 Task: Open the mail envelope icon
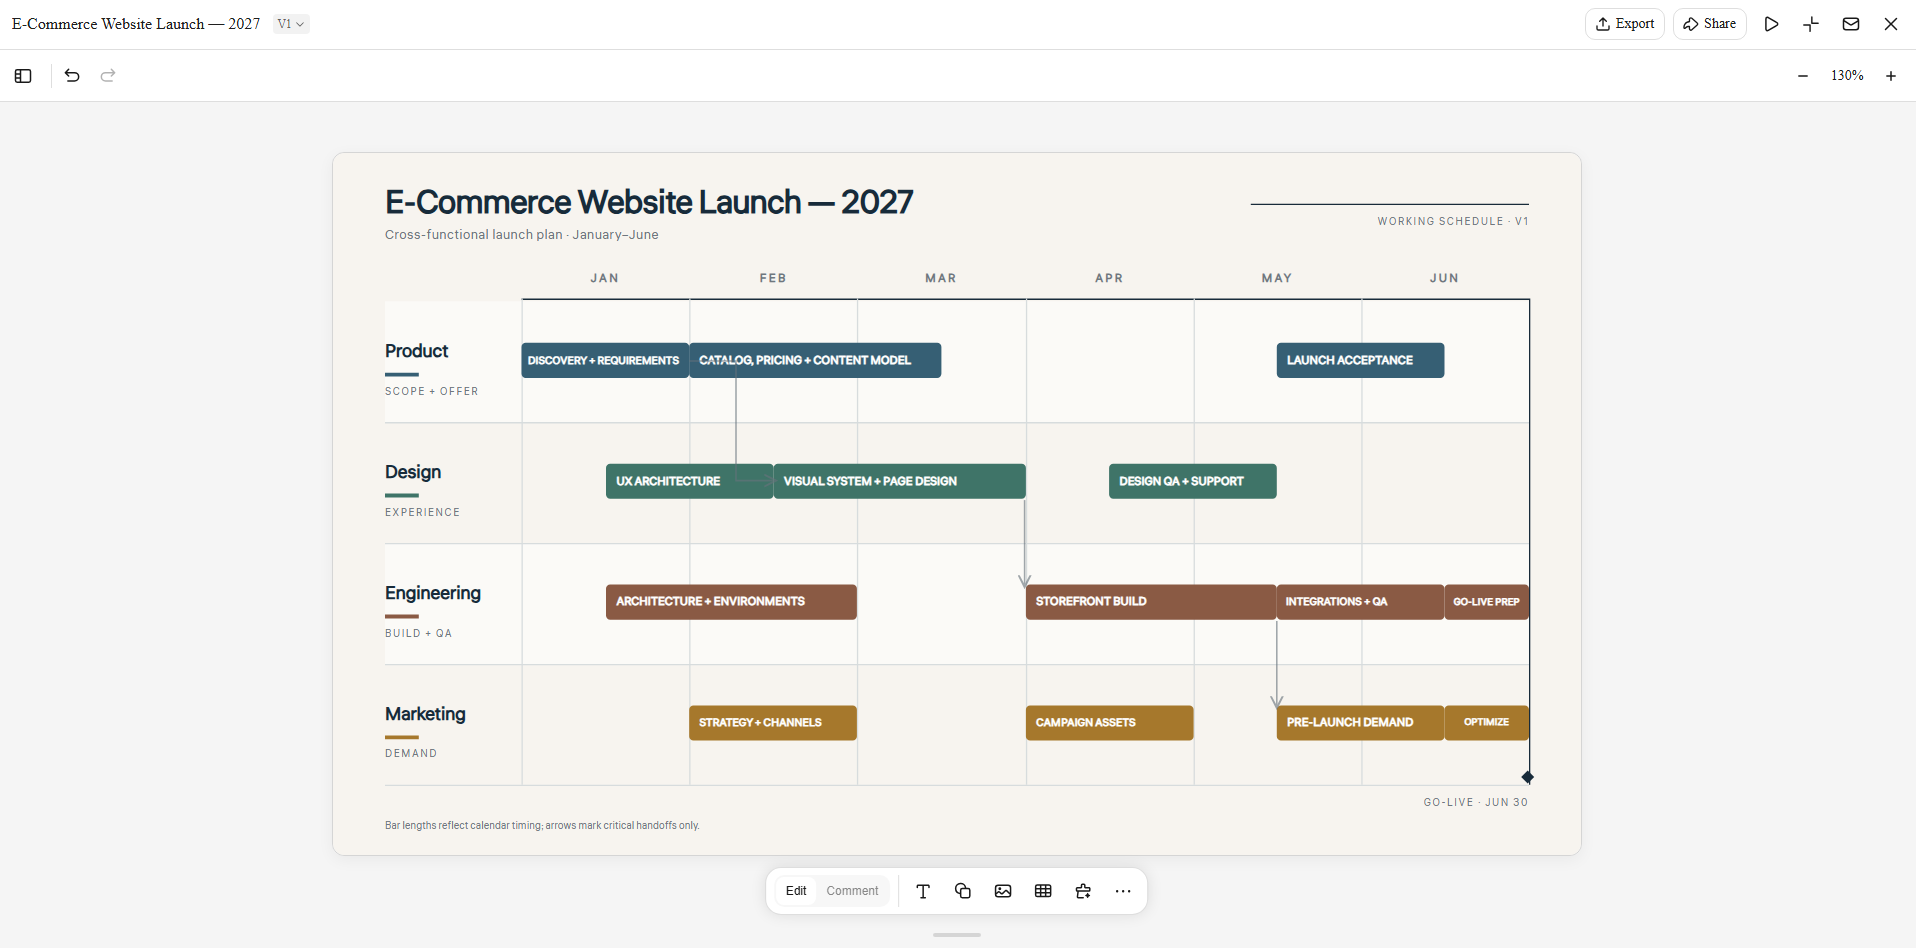pos(1851,24)
